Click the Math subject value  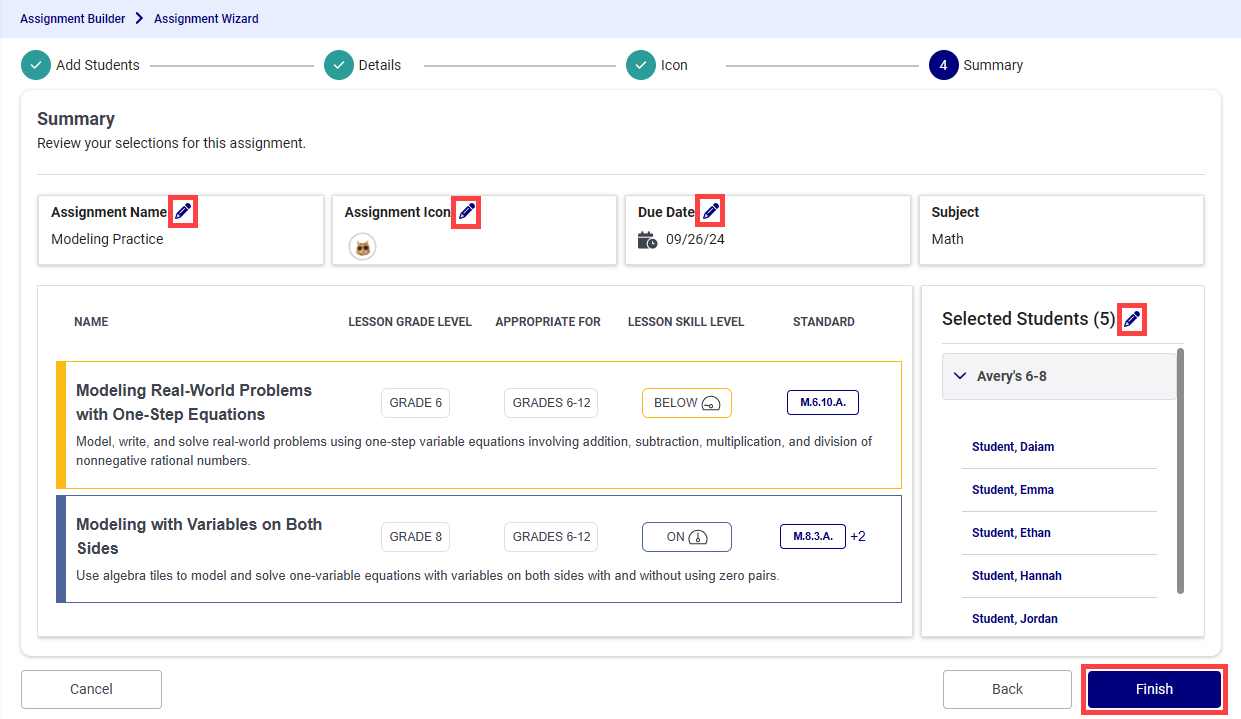(x=947, y=239)
